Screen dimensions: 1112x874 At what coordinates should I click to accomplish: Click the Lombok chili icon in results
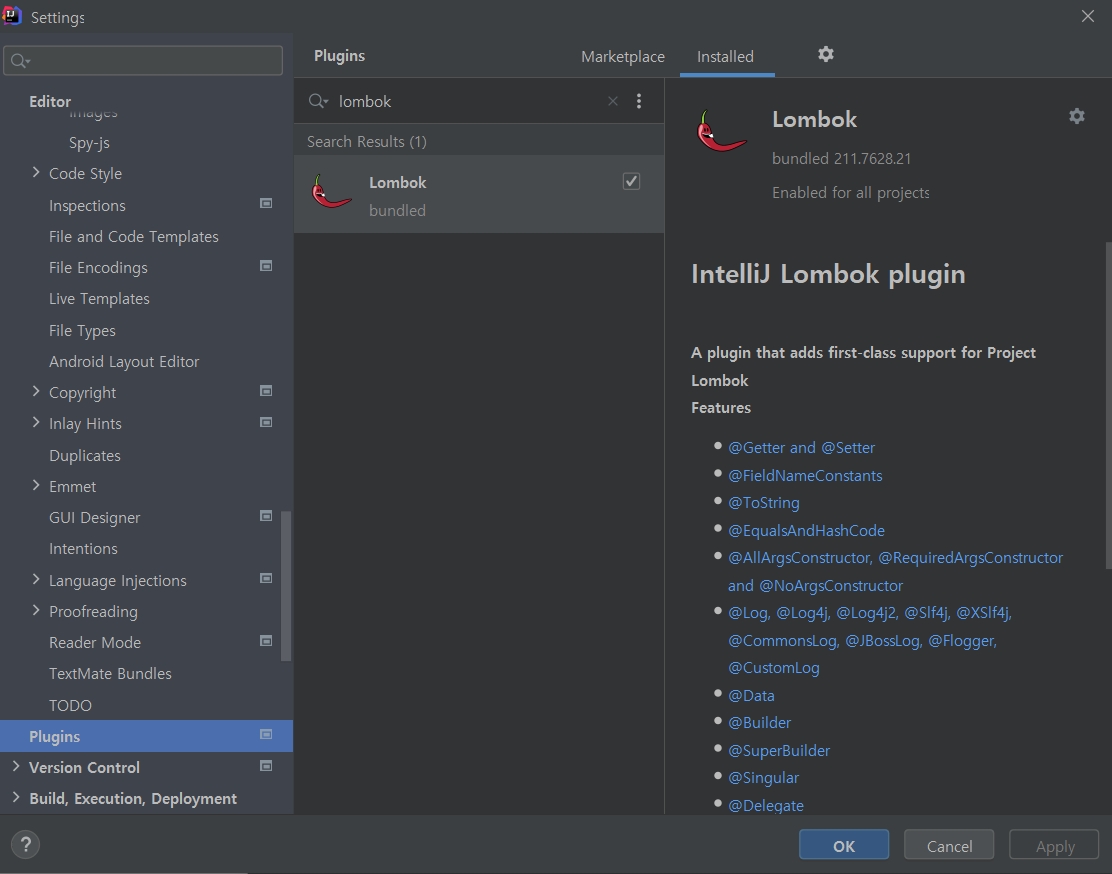331,192
